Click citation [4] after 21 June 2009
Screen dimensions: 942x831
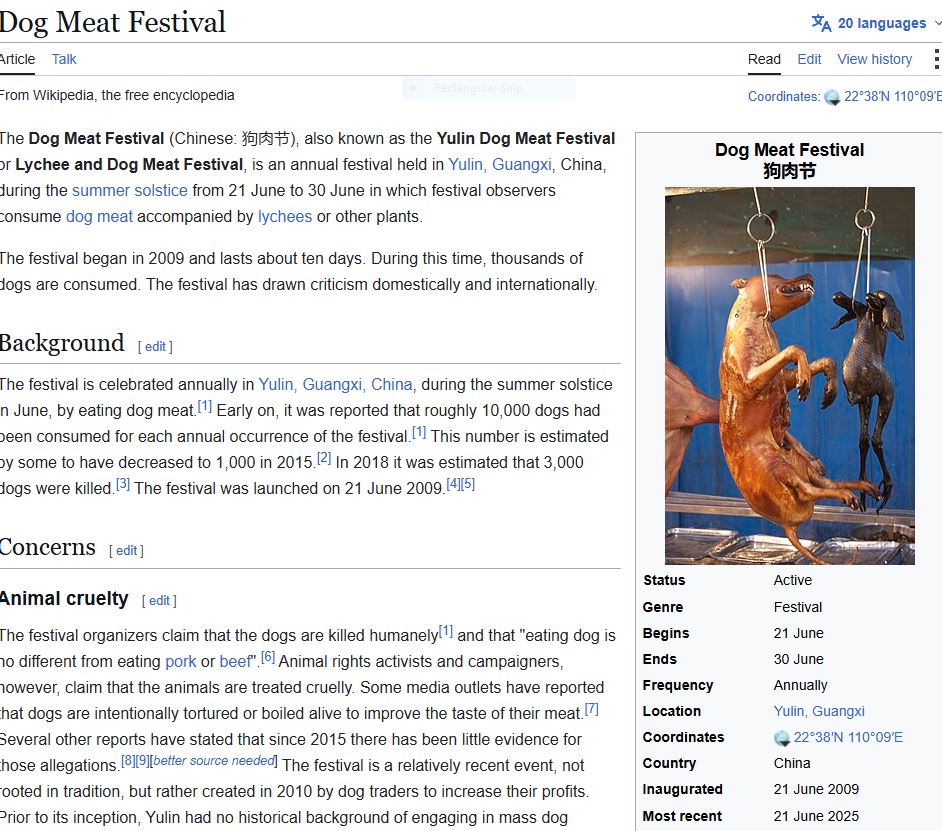[453, 483]
